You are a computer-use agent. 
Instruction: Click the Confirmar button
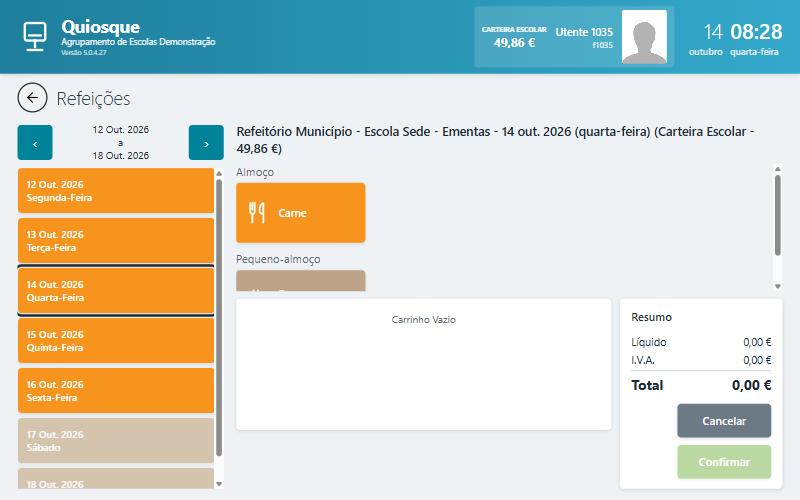(x=724, y=462)
